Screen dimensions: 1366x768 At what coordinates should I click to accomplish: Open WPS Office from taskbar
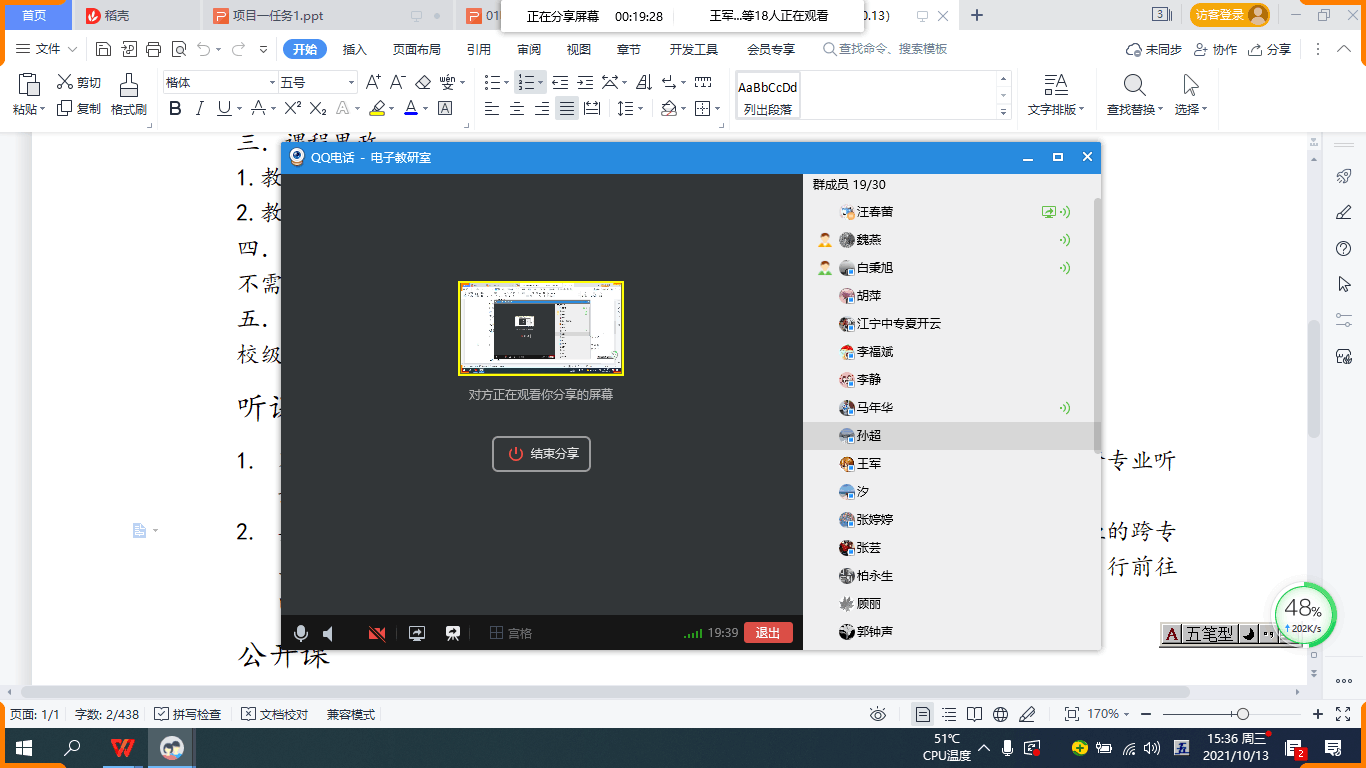click(x=123, y=747)
